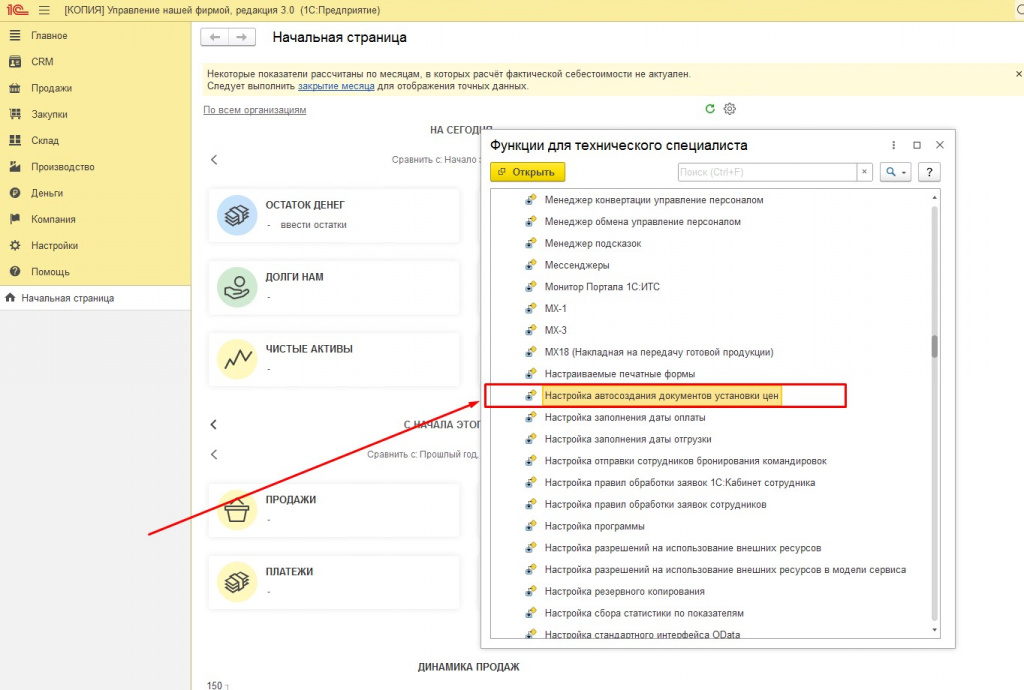
Task: Open the Производство section
Action: point(63,166)
